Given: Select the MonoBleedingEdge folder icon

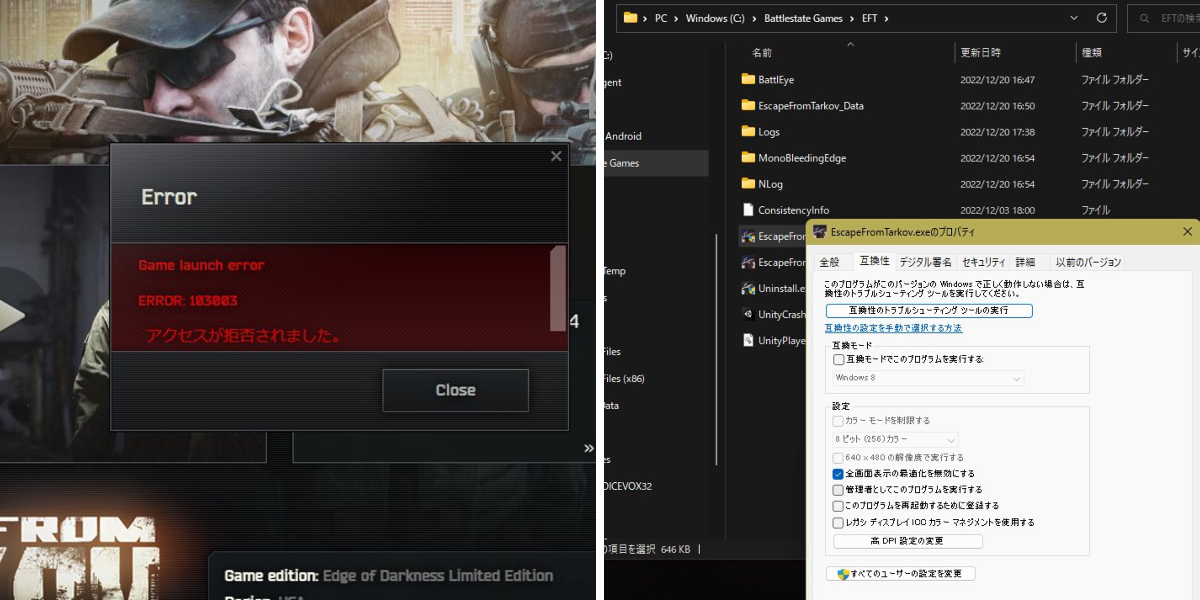Looking at the screenshot, I should (748, 157).
